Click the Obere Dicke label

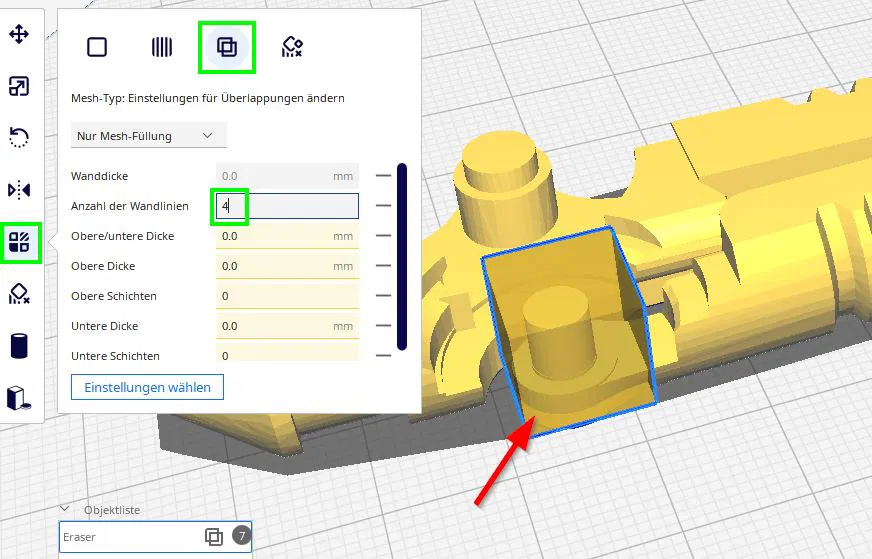(x=103, y=266)
